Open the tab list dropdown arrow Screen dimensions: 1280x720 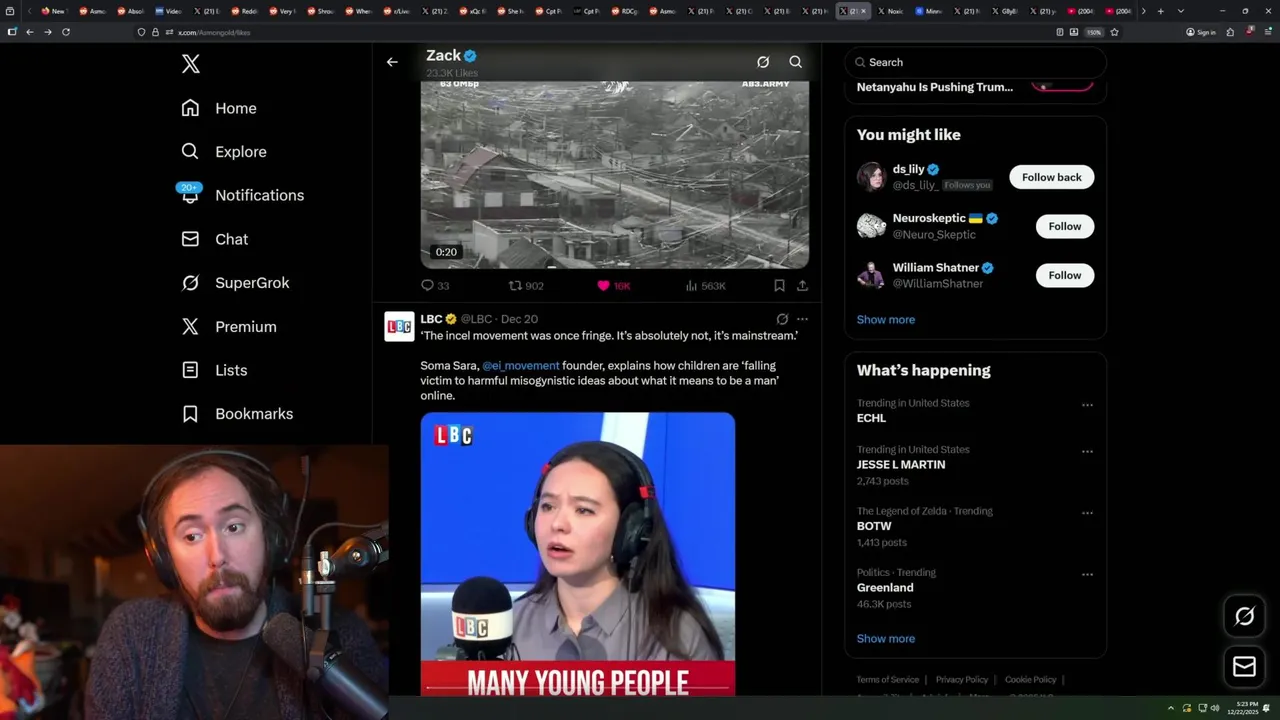click(x=1181, y=11)
